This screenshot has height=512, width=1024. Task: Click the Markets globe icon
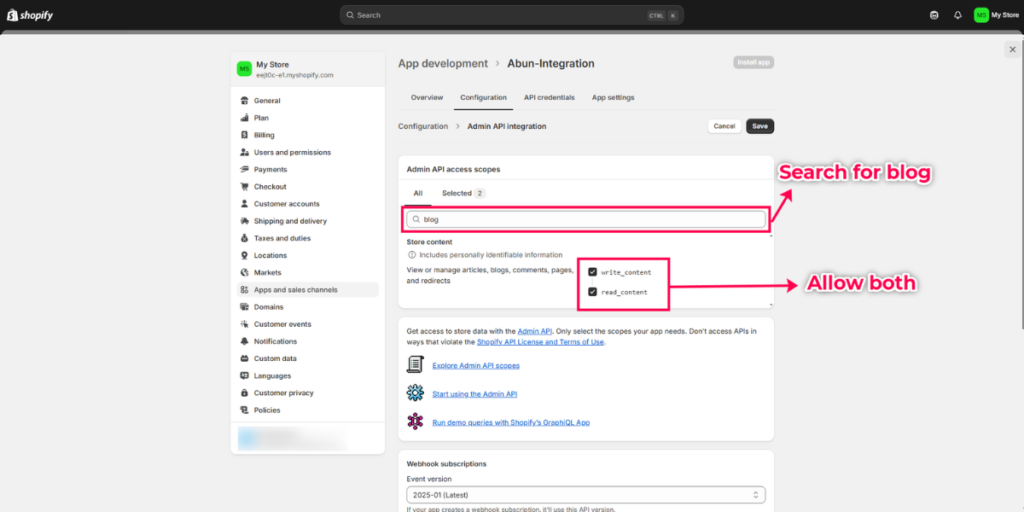point(244,273)
